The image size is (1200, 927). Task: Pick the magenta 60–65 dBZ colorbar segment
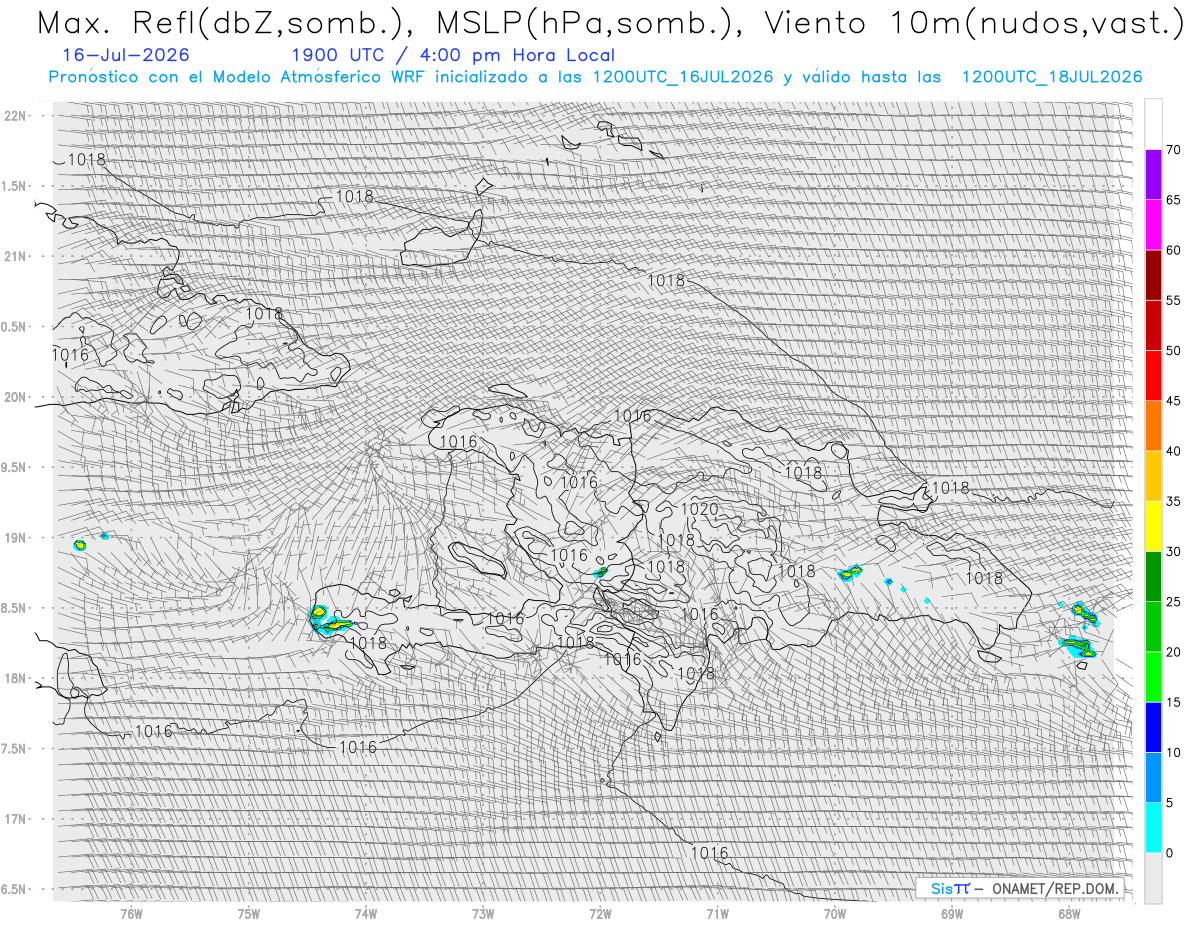(x=1153, y=225)
